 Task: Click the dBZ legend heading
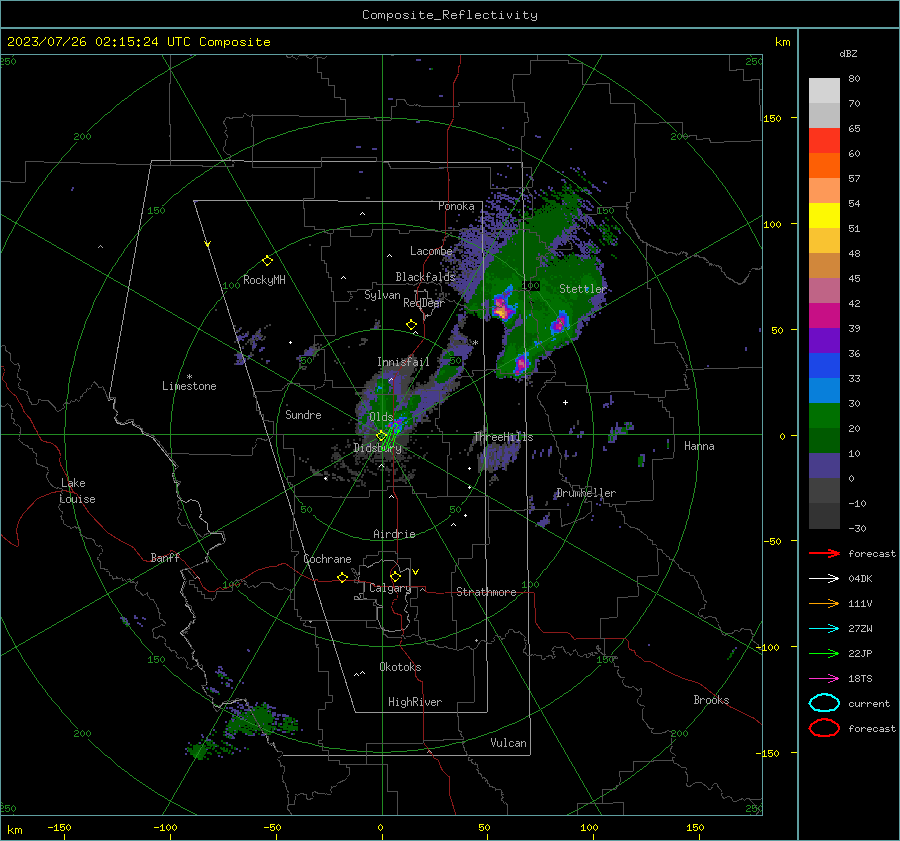(848, 54)
